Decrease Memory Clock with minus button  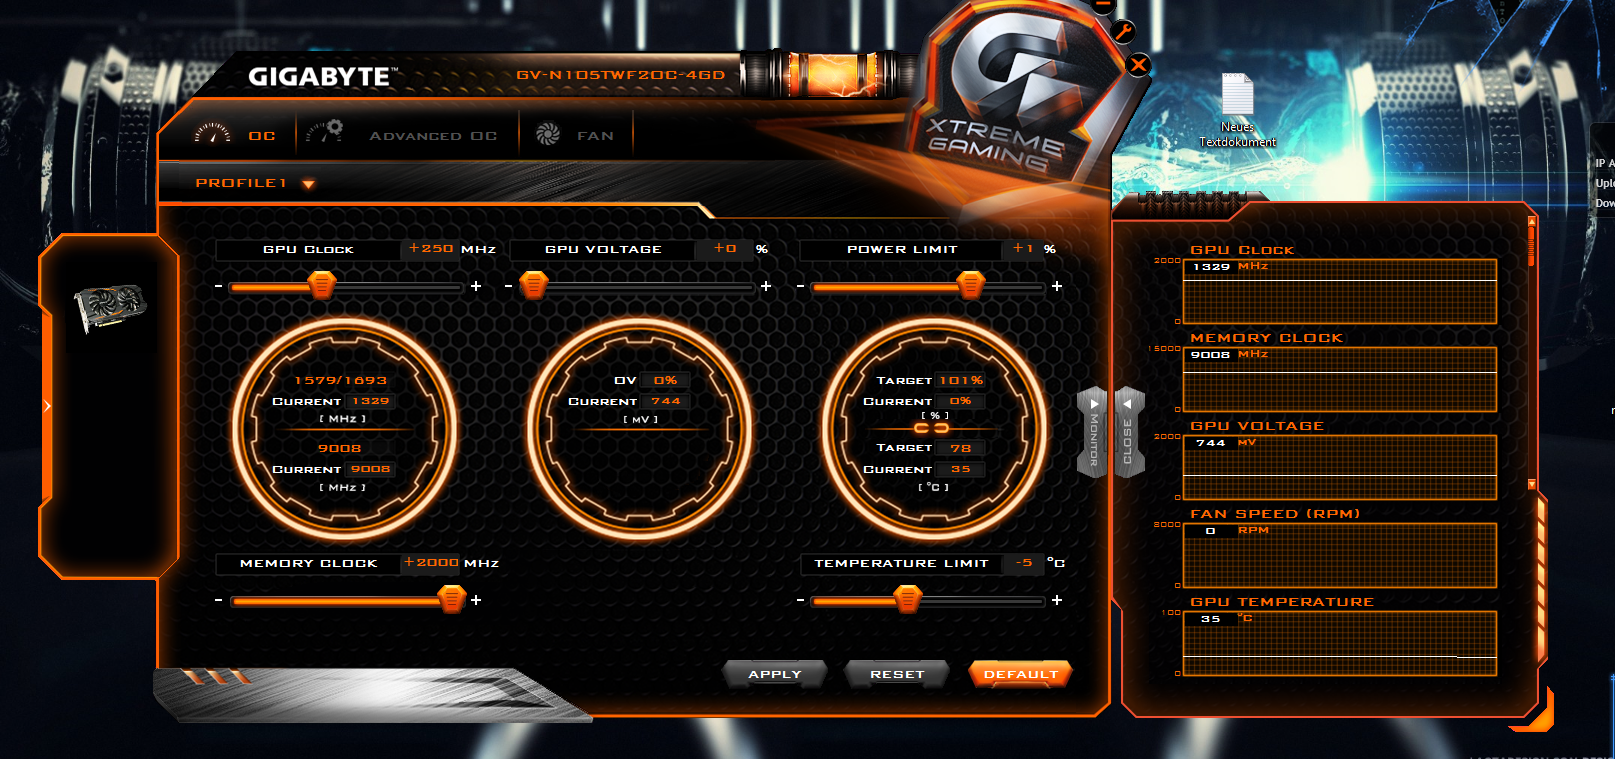218,601
